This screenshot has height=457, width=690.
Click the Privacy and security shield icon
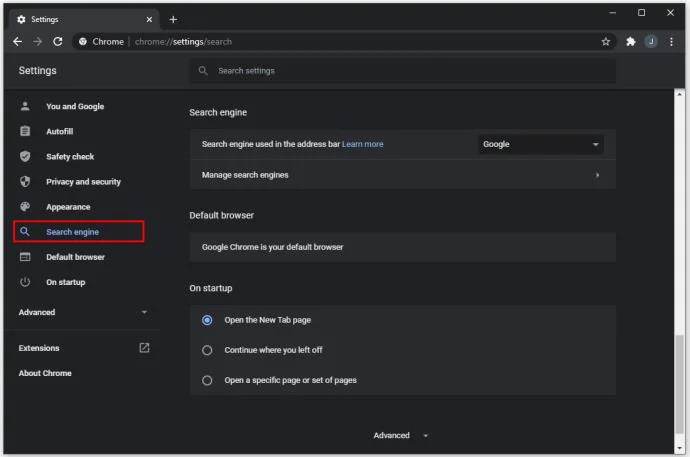tap(25, 181)
